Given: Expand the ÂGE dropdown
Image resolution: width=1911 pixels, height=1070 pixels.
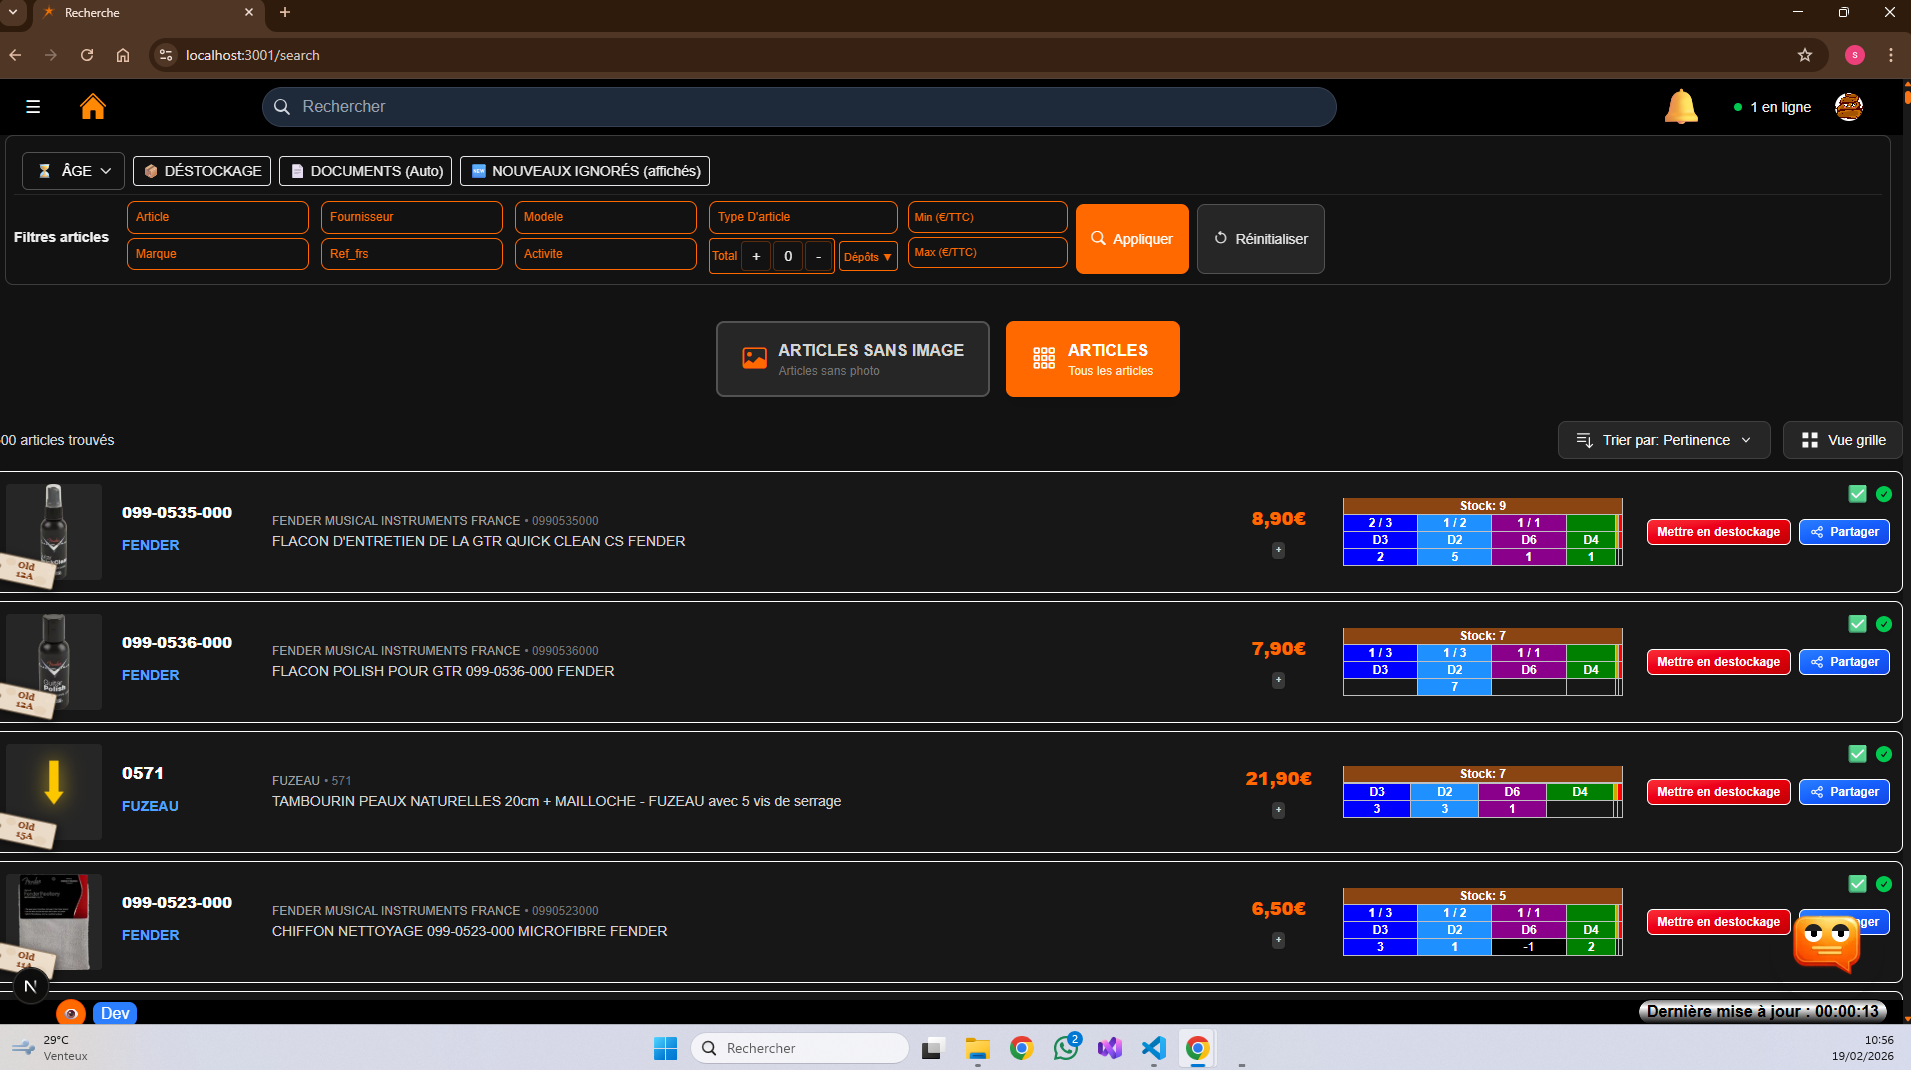Looking at the screenshot, I should 74,171.
